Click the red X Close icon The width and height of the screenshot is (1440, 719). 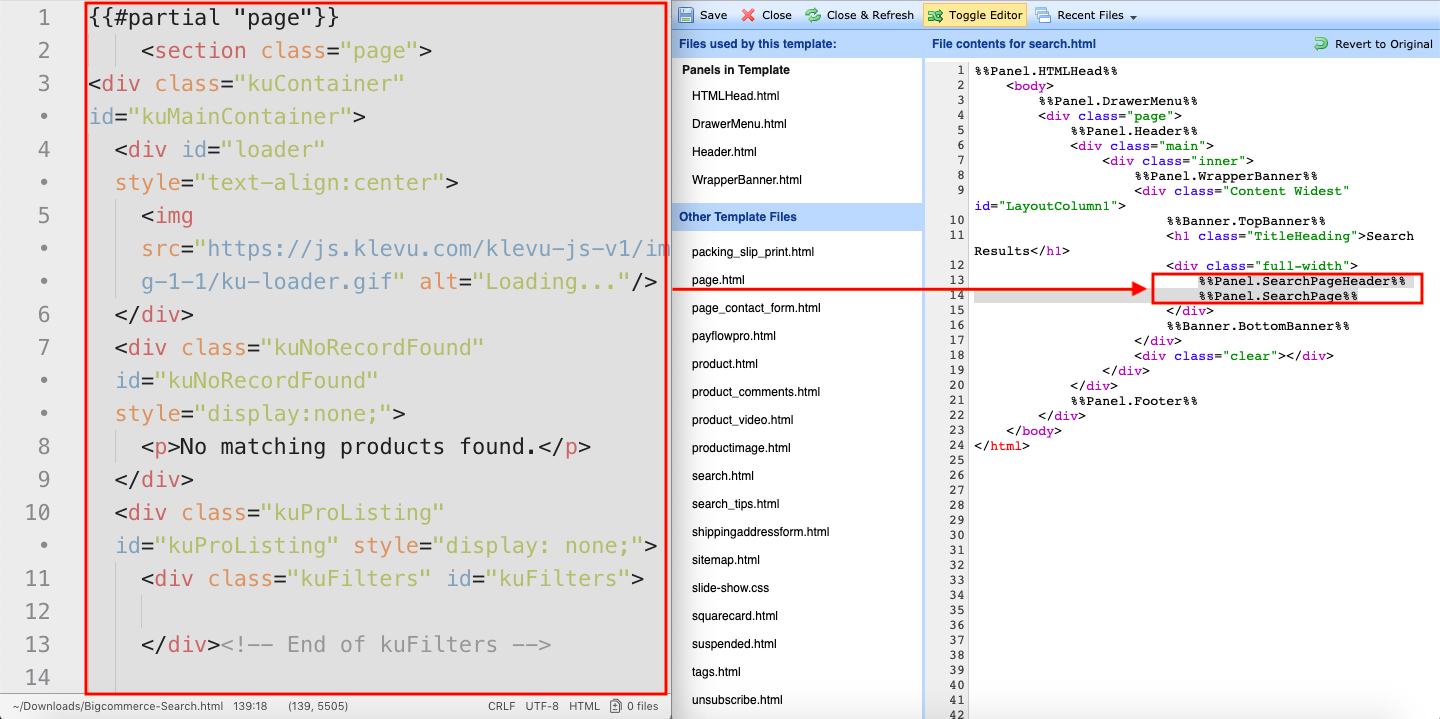[x=749, y=15]
